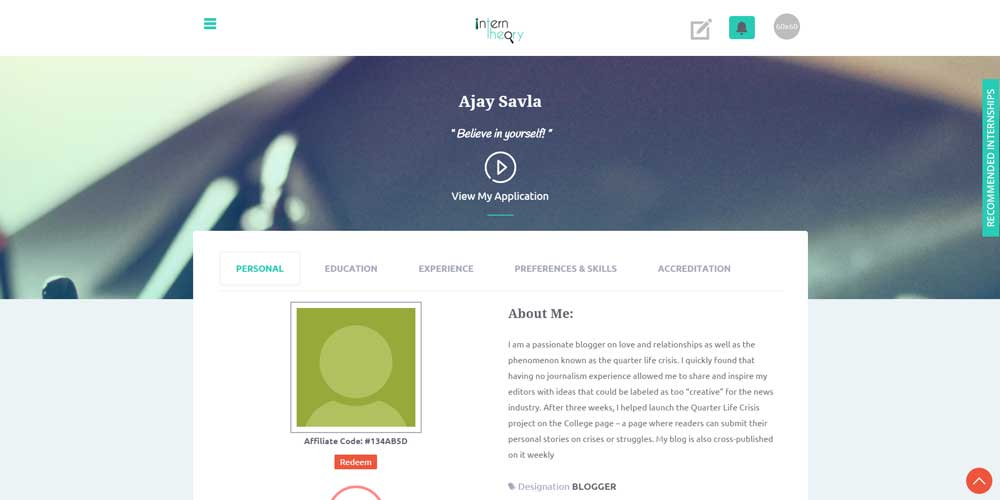Image resolution: width=1000 pixels, height=500 pixels.
Task: Click the tag icon beside Designation
Action: coord(511,487)
